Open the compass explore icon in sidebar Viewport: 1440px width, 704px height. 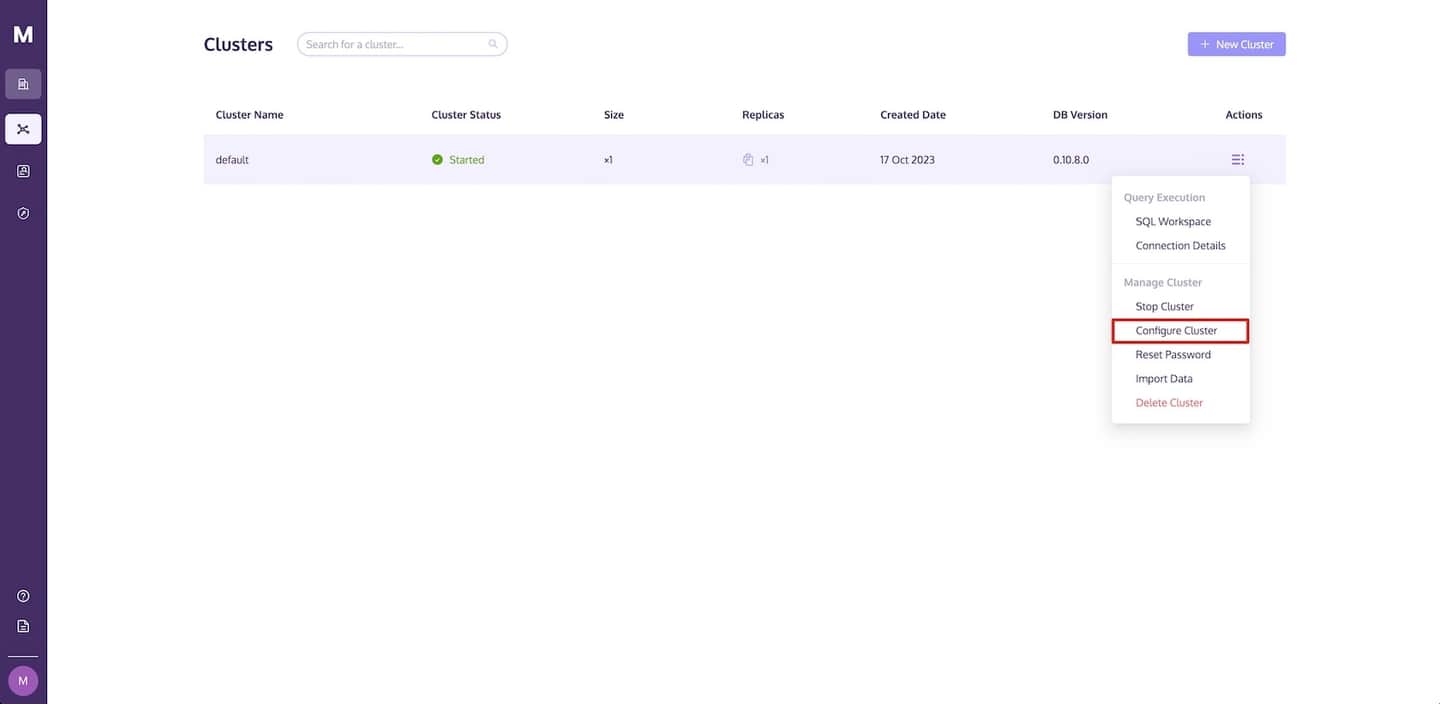pos(23,213)
